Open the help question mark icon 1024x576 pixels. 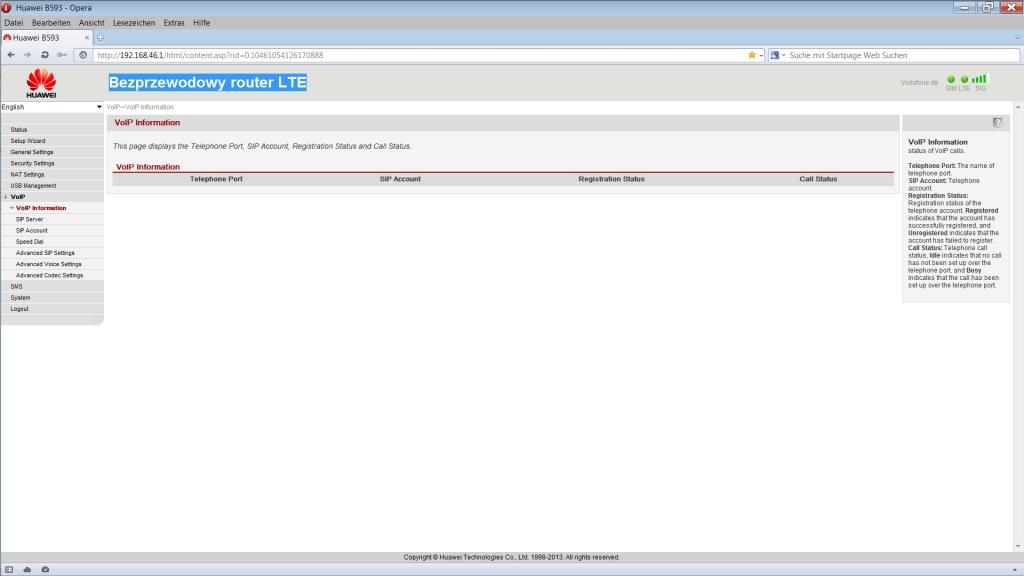click(x=997, y=122)
